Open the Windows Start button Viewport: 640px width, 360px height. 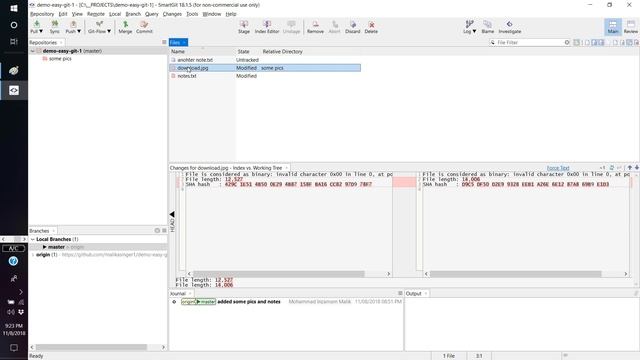[x=13, y=8]
